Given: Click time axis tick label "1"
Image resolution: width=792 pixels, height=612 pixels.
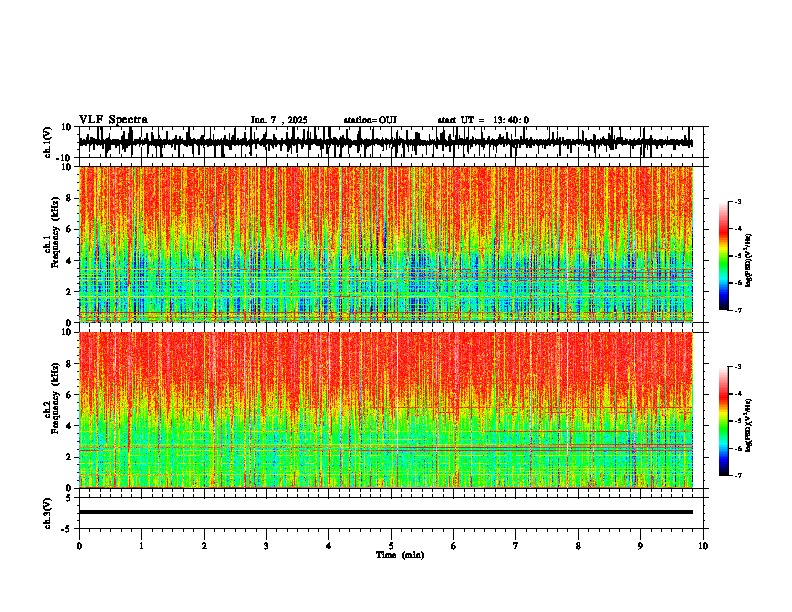Looking at the screenshot, I should tap(141, 546).
